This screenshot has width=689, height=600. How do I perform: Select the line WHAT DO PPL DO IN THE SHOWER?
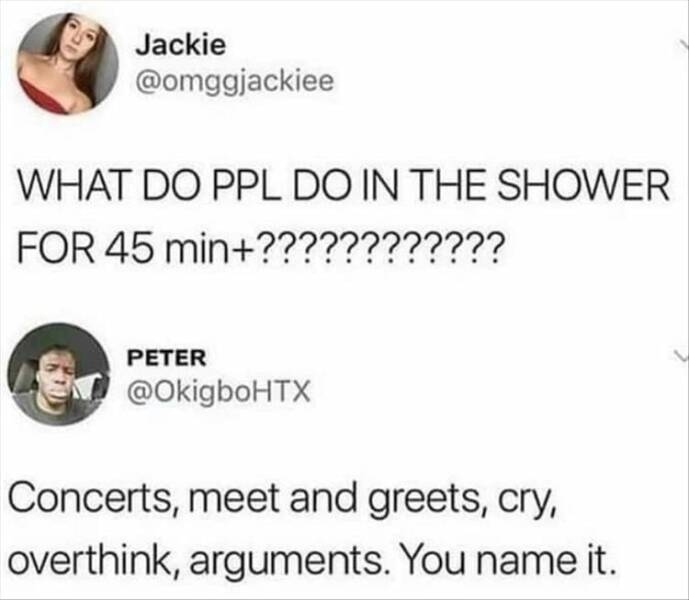[344, 186]
